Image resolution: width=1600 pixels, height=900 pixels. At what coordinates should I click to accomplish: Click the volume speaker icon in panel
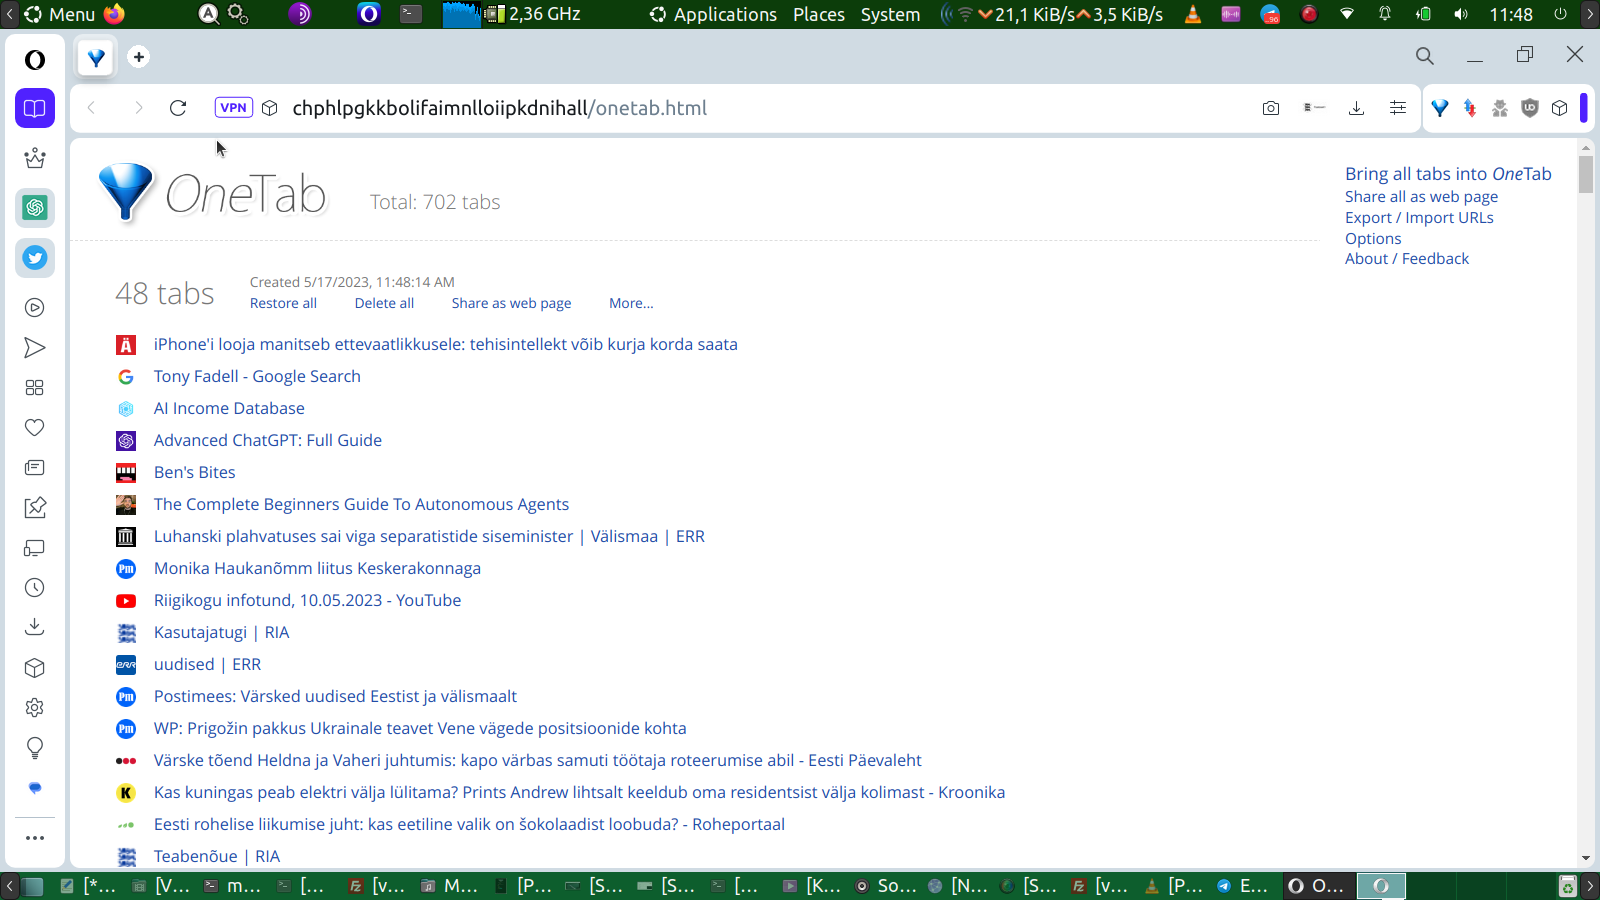(x=1461, y=14)
